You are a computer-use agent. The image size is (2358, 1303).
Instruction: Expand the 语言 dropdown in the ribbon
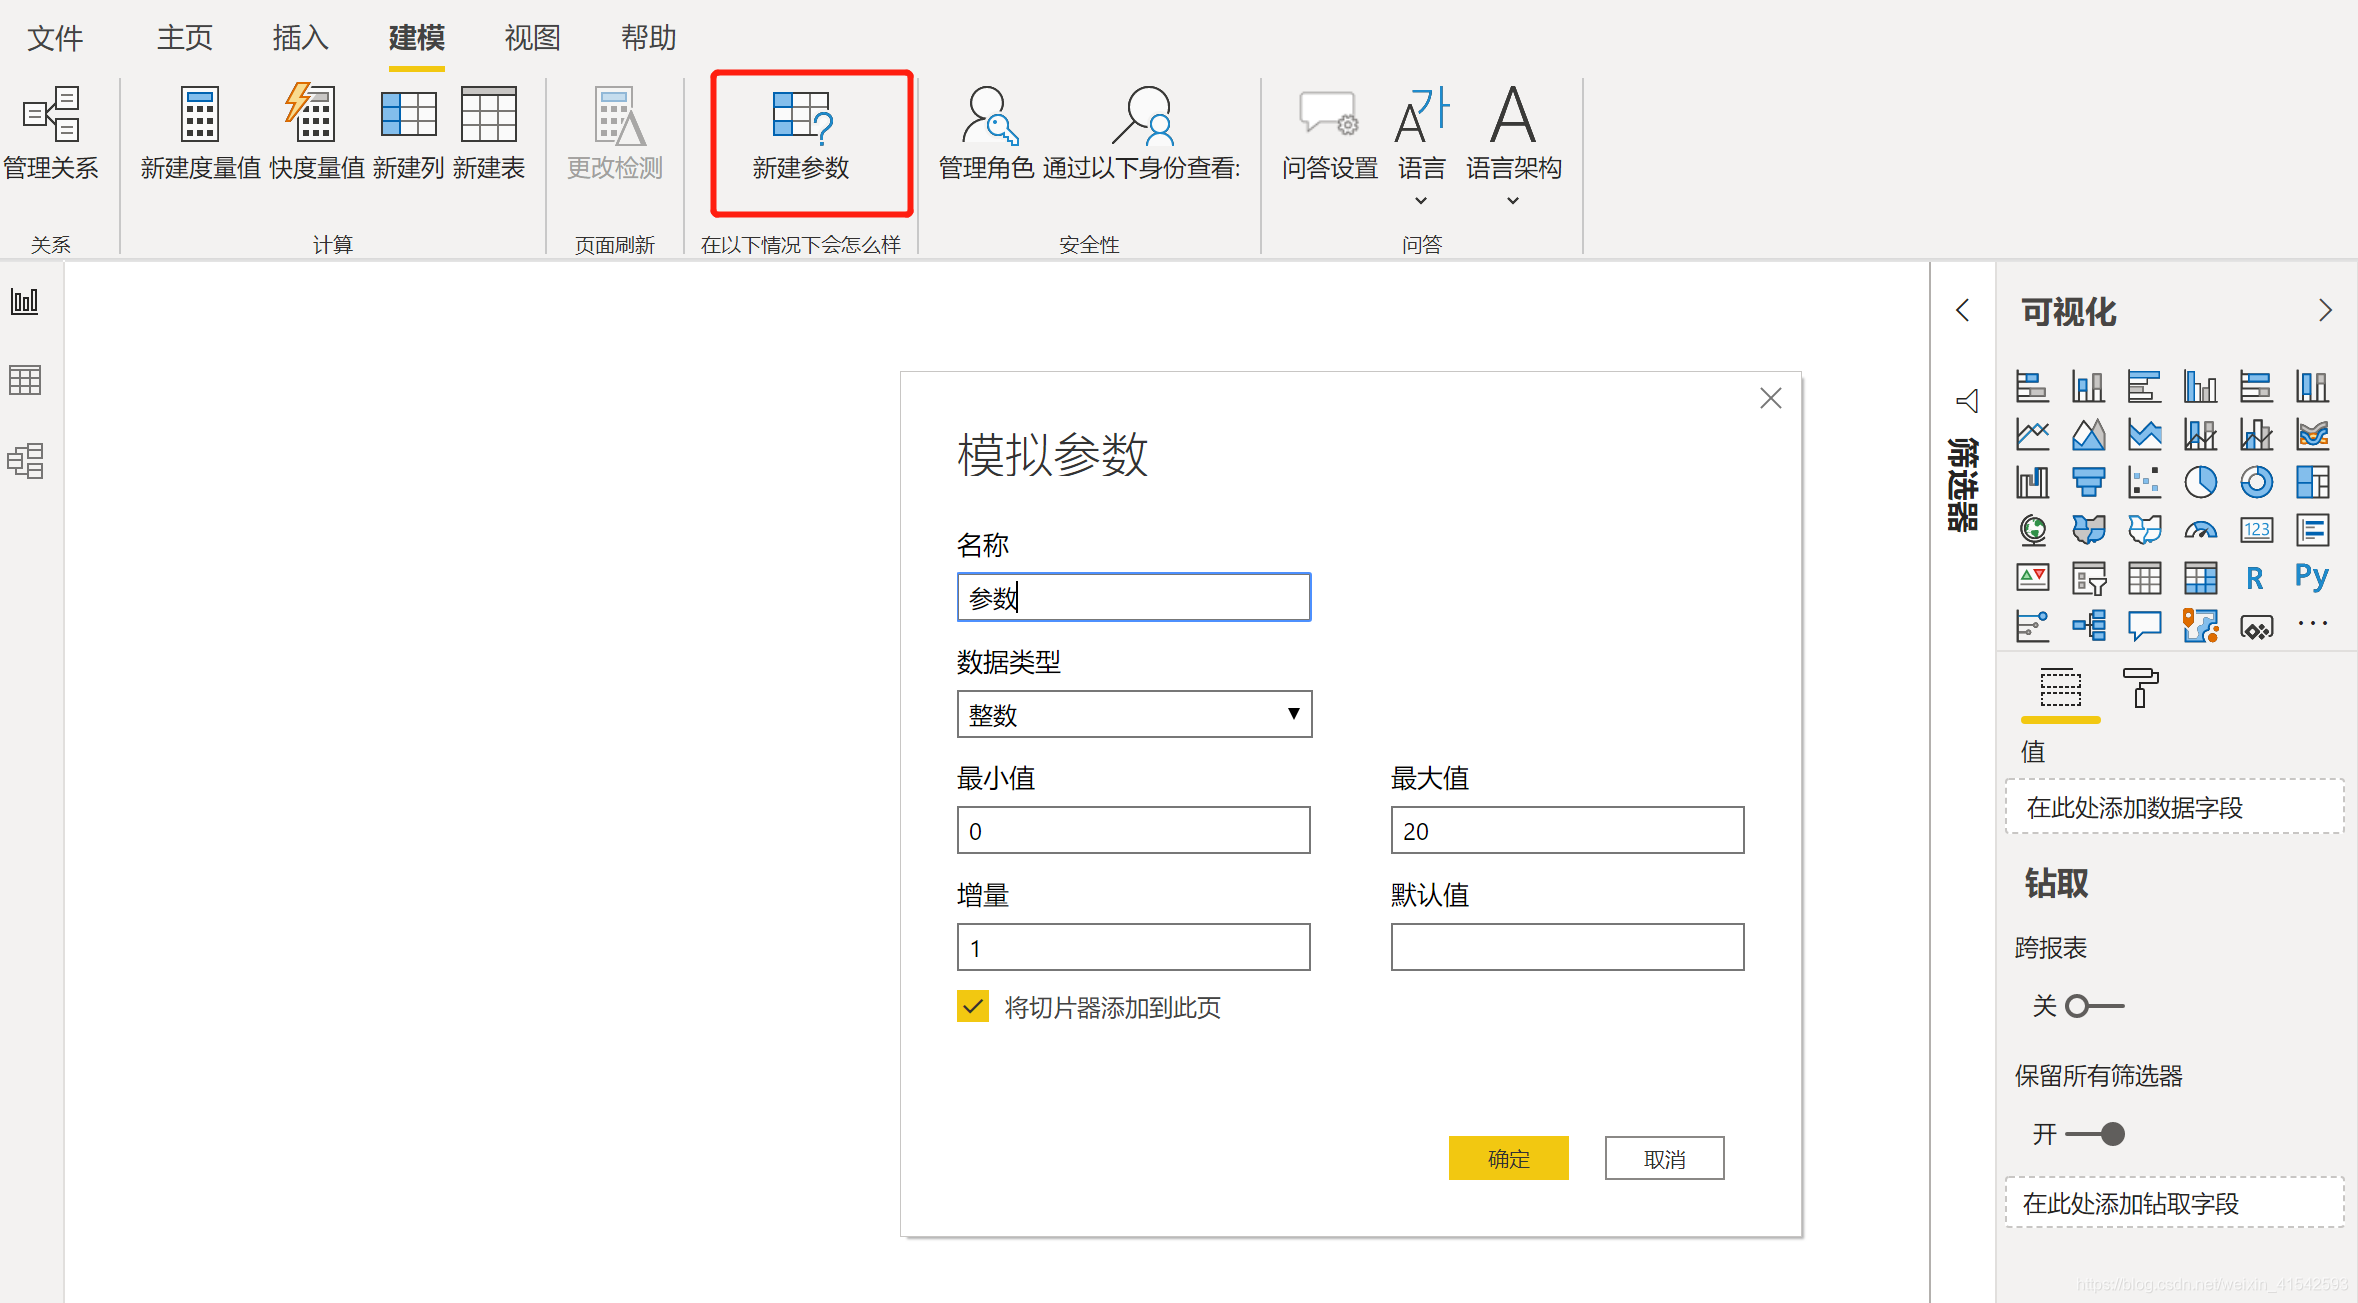(x=1420, y=201)
